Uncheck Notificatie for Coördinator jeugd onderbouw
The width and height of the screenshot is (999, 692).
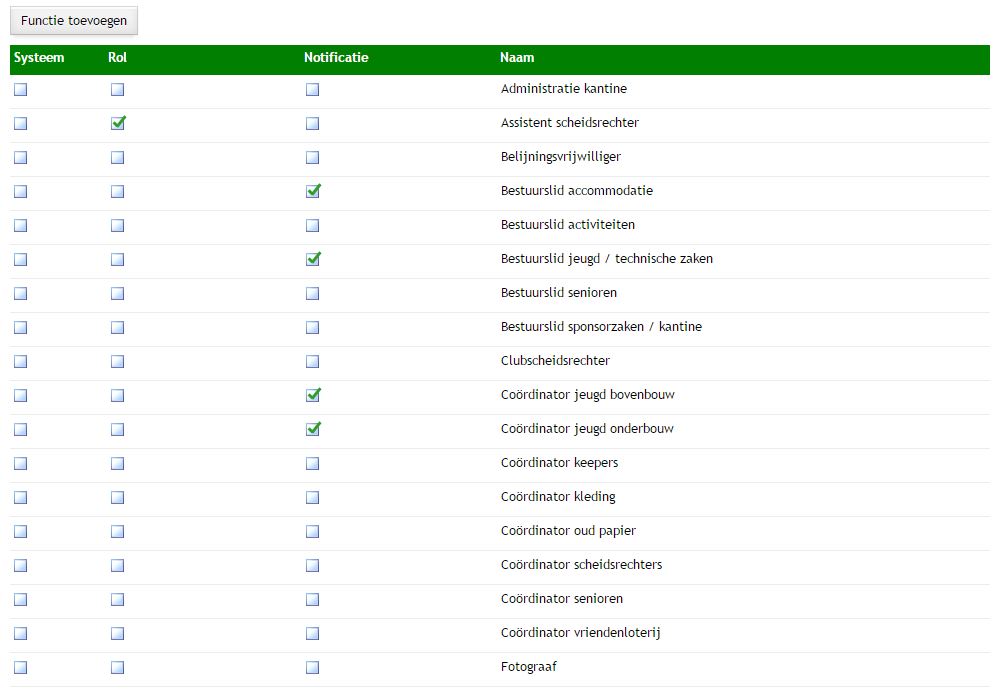[x=313, y=429]
